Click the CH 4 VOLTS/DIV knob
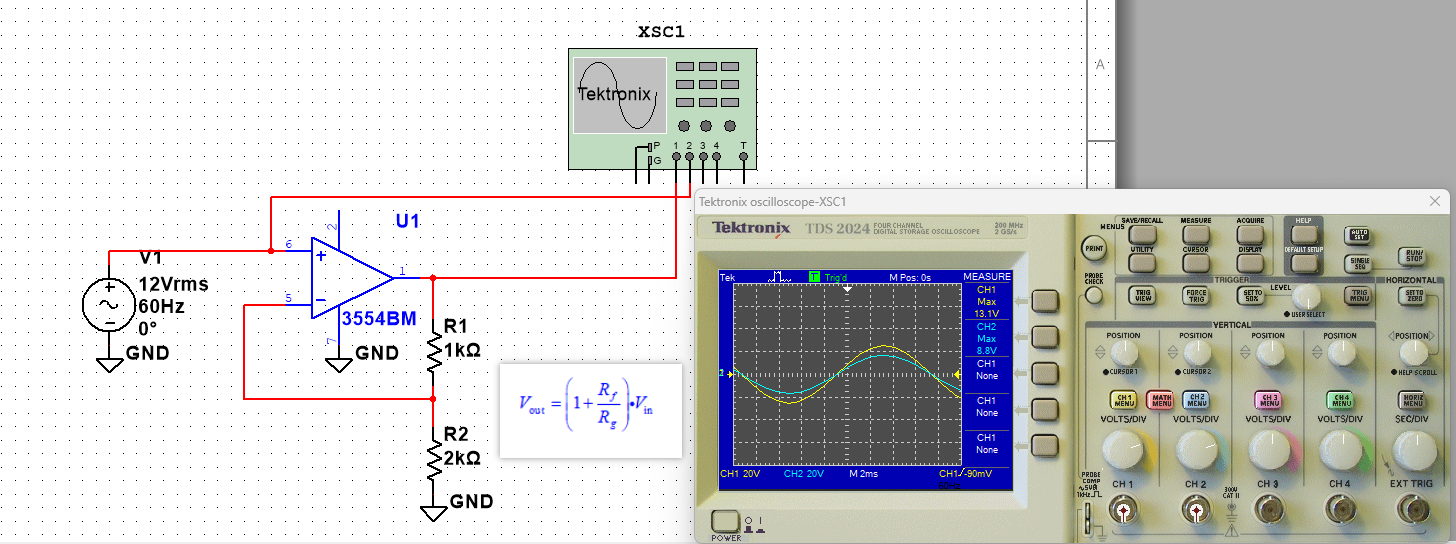Viewport: 1456px width, 544px height. (1341, 452)
